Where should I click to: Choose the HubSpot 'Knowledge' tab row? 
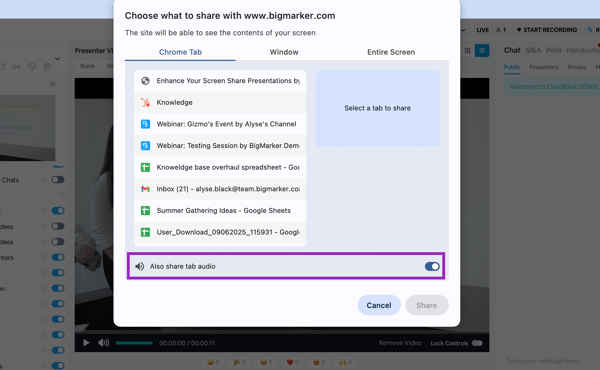220,102
